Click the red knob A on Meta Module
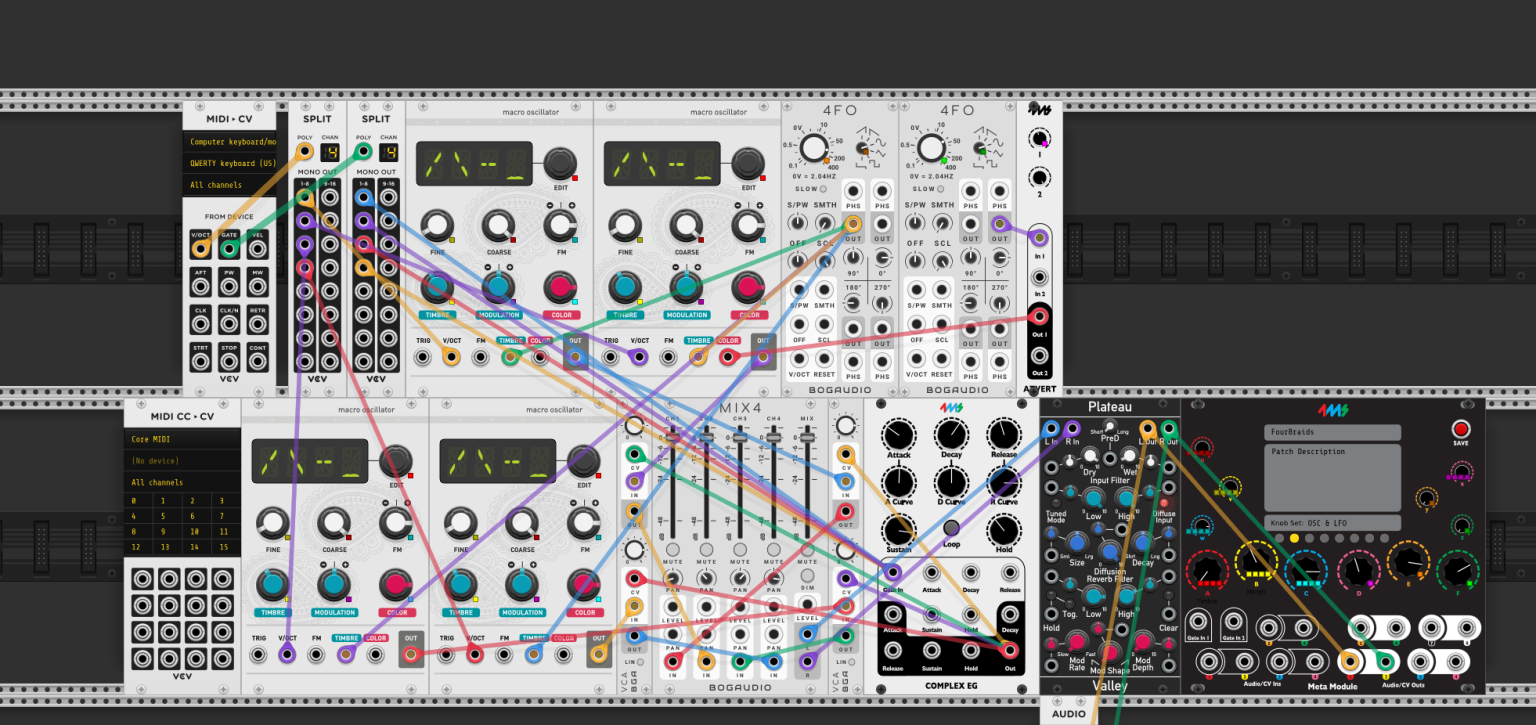The height and width of the screenshot is (725, 1536). pyautogui.click(x=1207, y=571)
